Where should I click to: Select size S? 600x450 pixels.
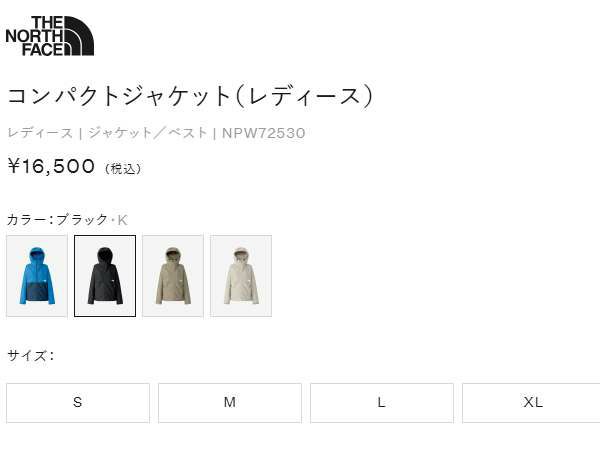pyautogui.click(x=78, y=403)
